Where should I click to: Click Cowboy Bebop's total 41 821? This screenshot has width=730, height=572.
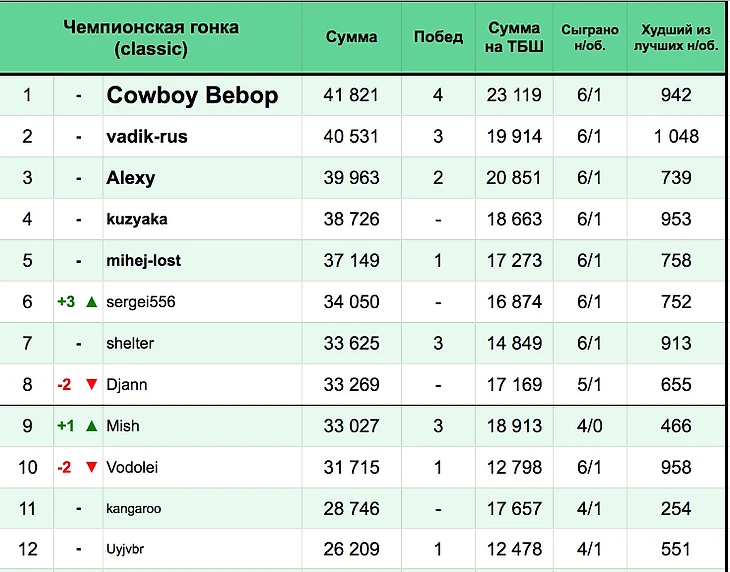pyautogui.click(x=352, y=96)
